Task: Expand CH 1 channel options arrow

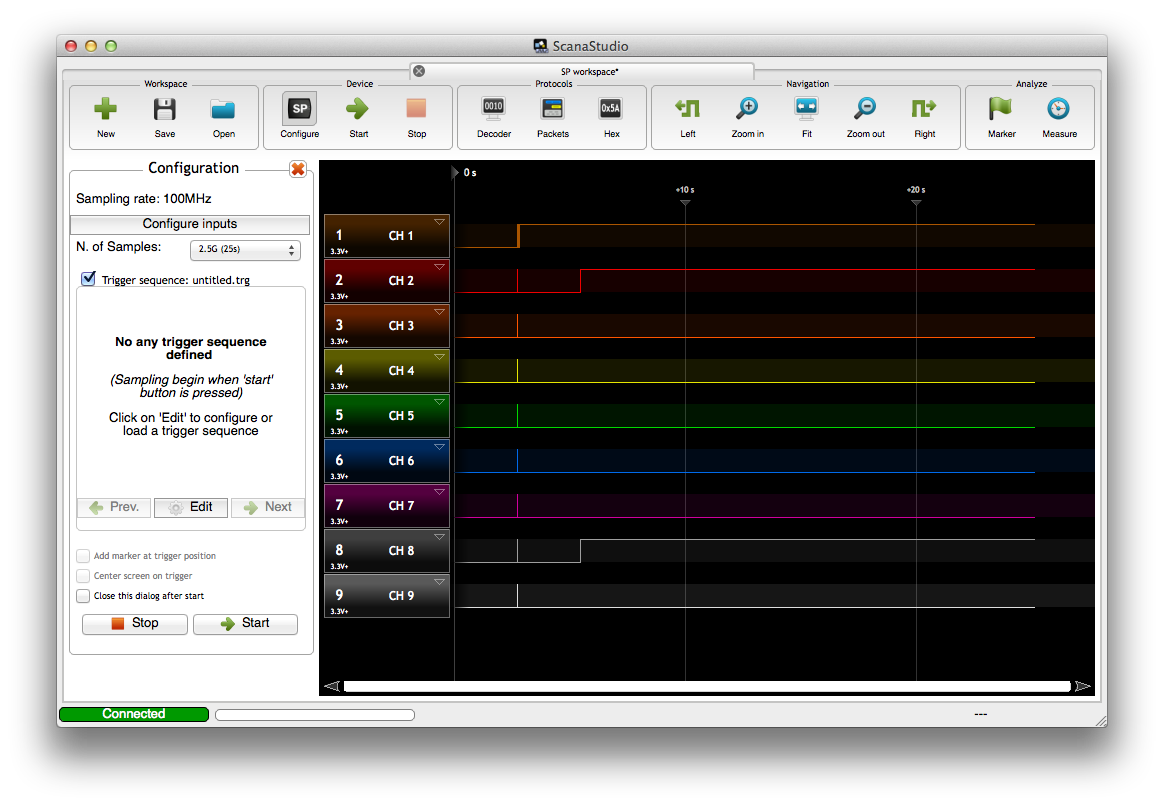Action: click(x=439, y=222)
